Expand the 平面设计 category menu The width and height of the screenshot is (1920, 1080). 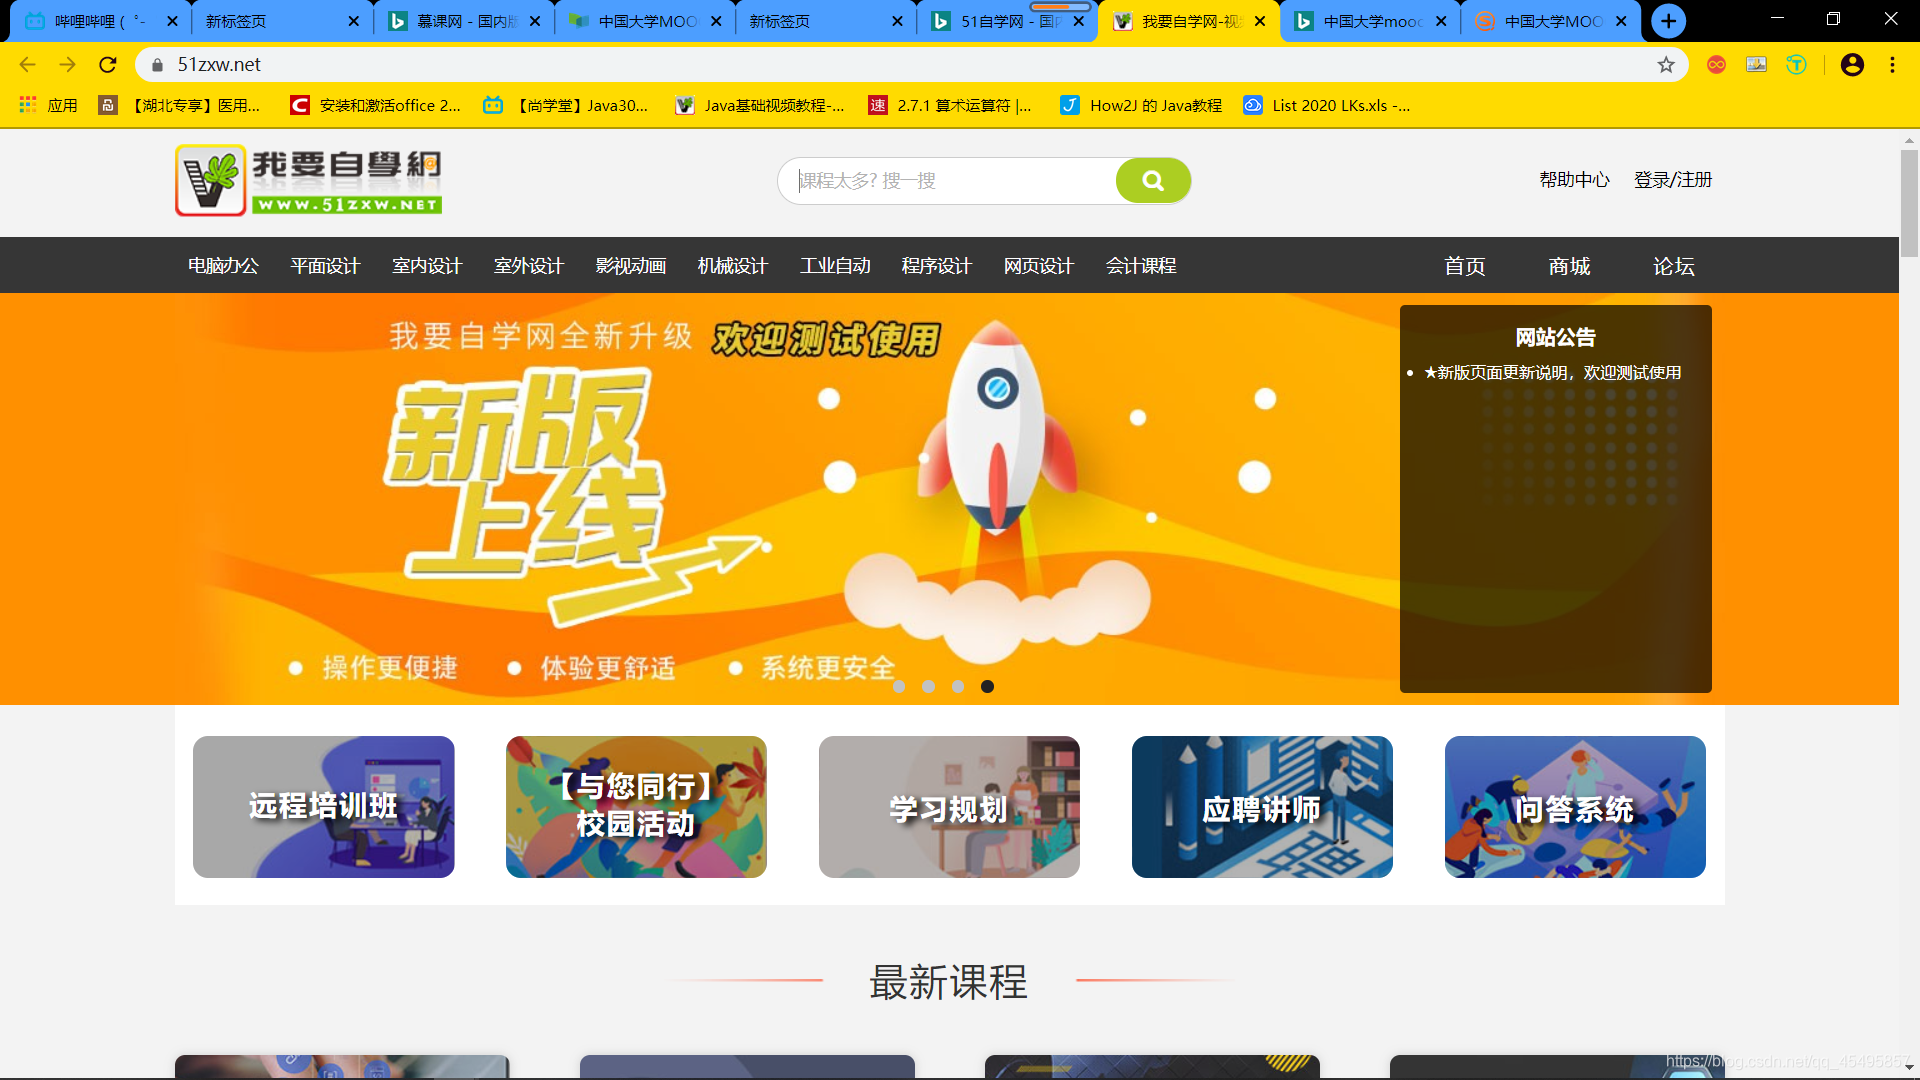[325, 266]
